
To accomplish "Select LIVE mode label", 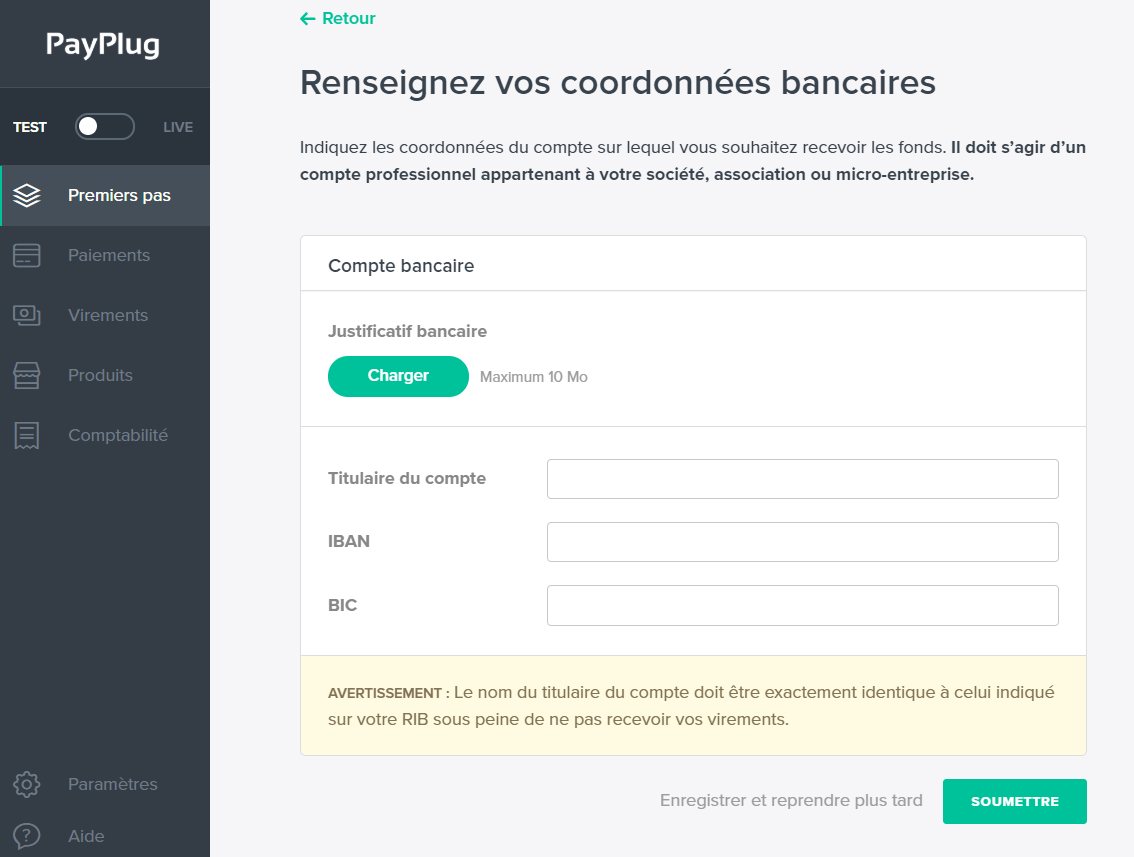I will click(x=178, y=127).
